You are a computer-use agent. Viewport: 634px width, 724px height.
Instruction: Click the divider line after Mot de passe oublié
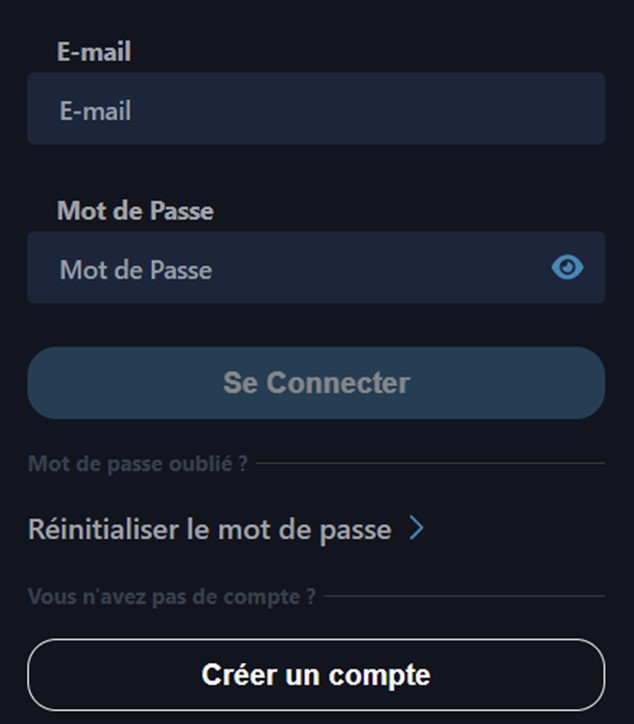coord(430,463)
